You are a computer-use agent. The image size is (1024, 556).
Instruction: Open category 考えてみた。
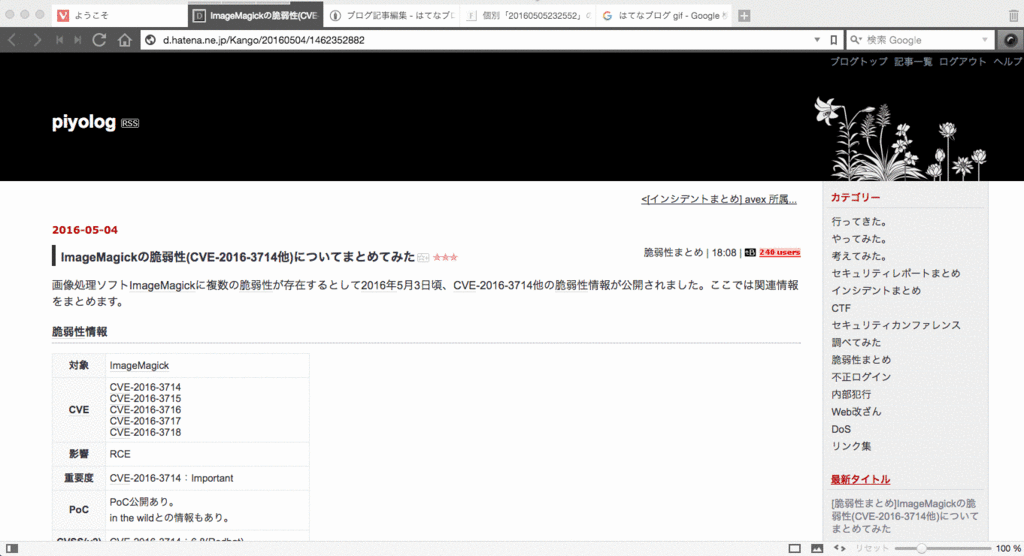point(859,256)
